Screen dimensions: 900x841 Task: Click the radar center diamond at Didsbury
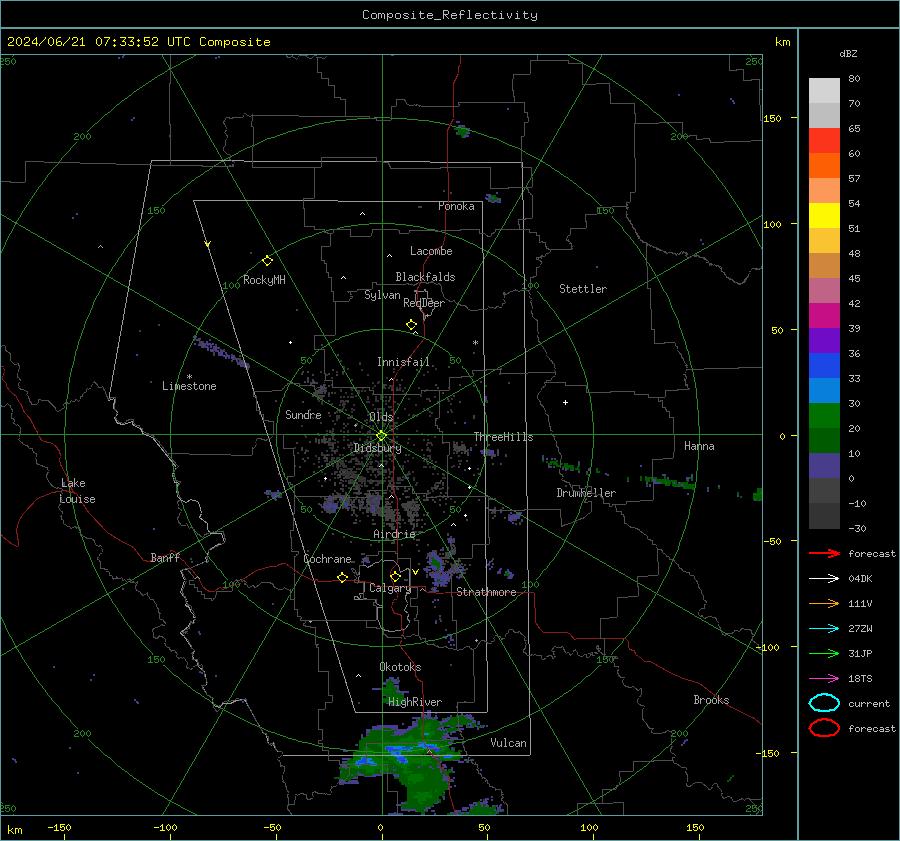pyautogui.click(x=381, y=436)
